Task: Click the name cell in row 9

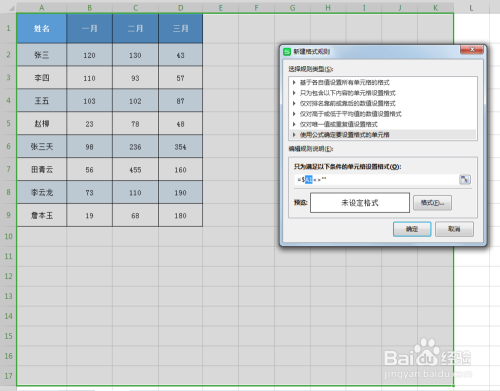Action: (x=42, y=215)
